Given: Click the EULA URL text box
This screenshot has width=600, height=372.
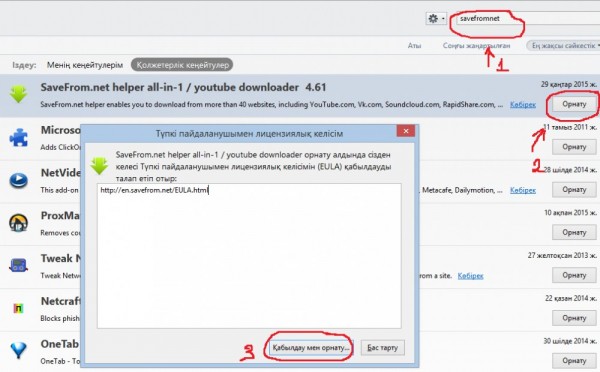Looking at the screenshot, I should point(249,256).
